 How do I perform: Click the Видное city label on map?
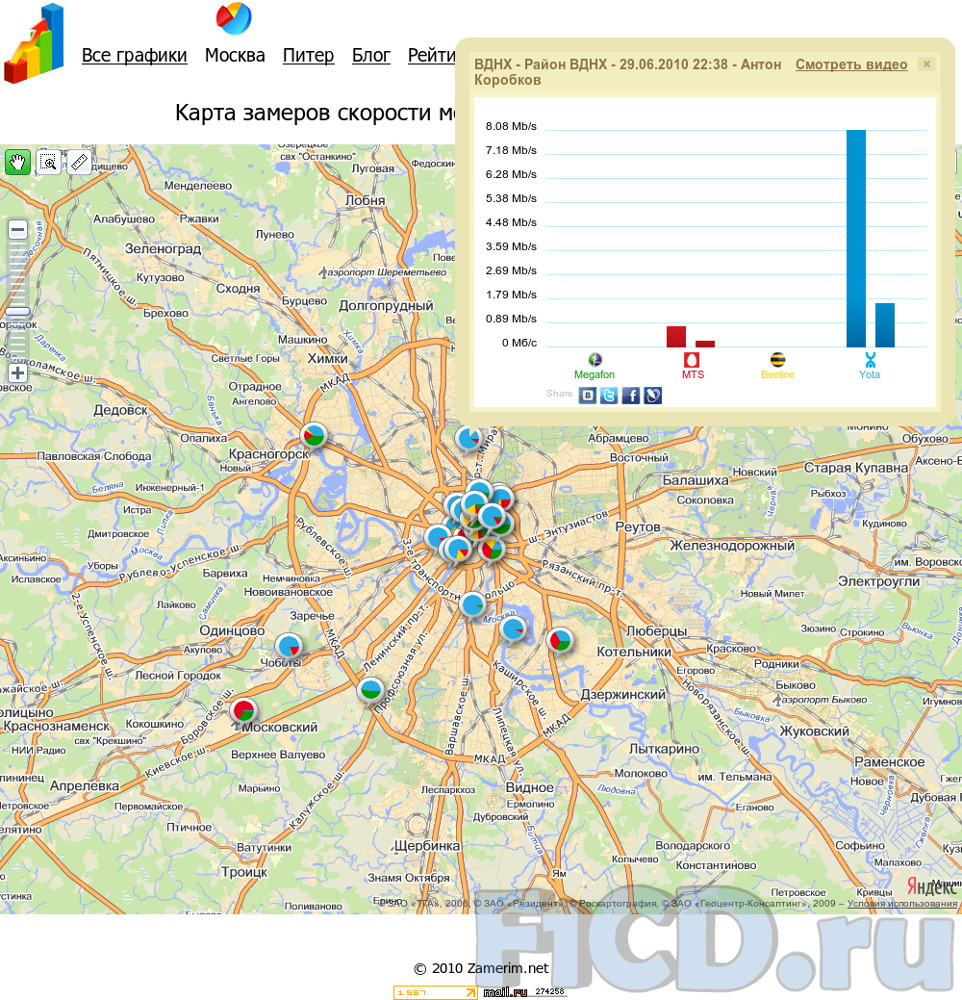tap(530, 788)
